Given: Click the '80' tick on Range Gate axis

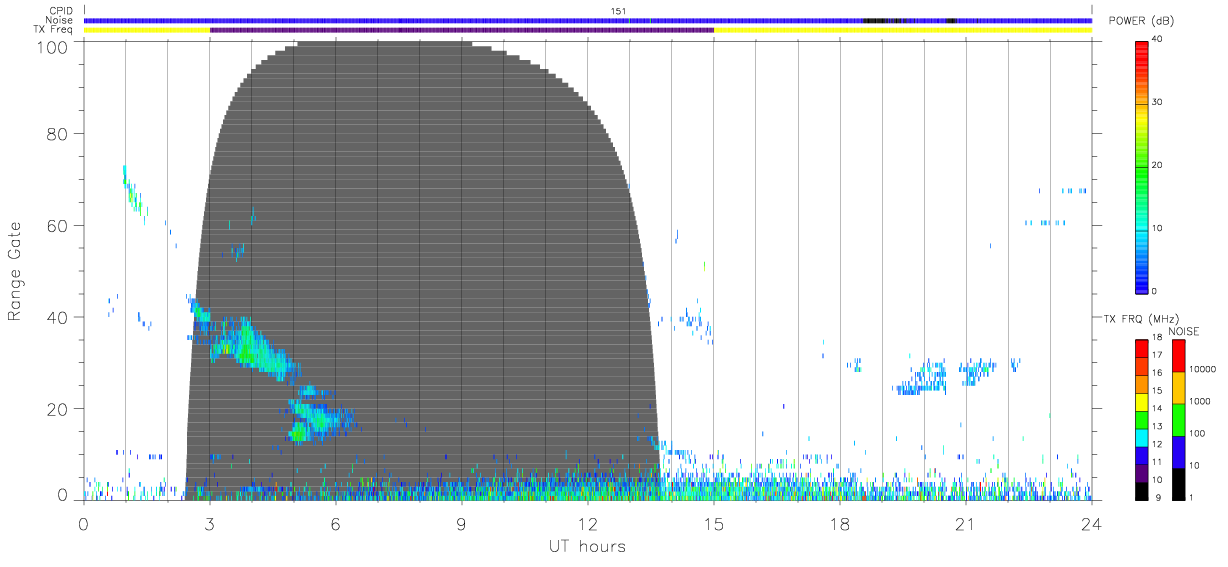Looking at the screenshot, I should click(59, 134).
